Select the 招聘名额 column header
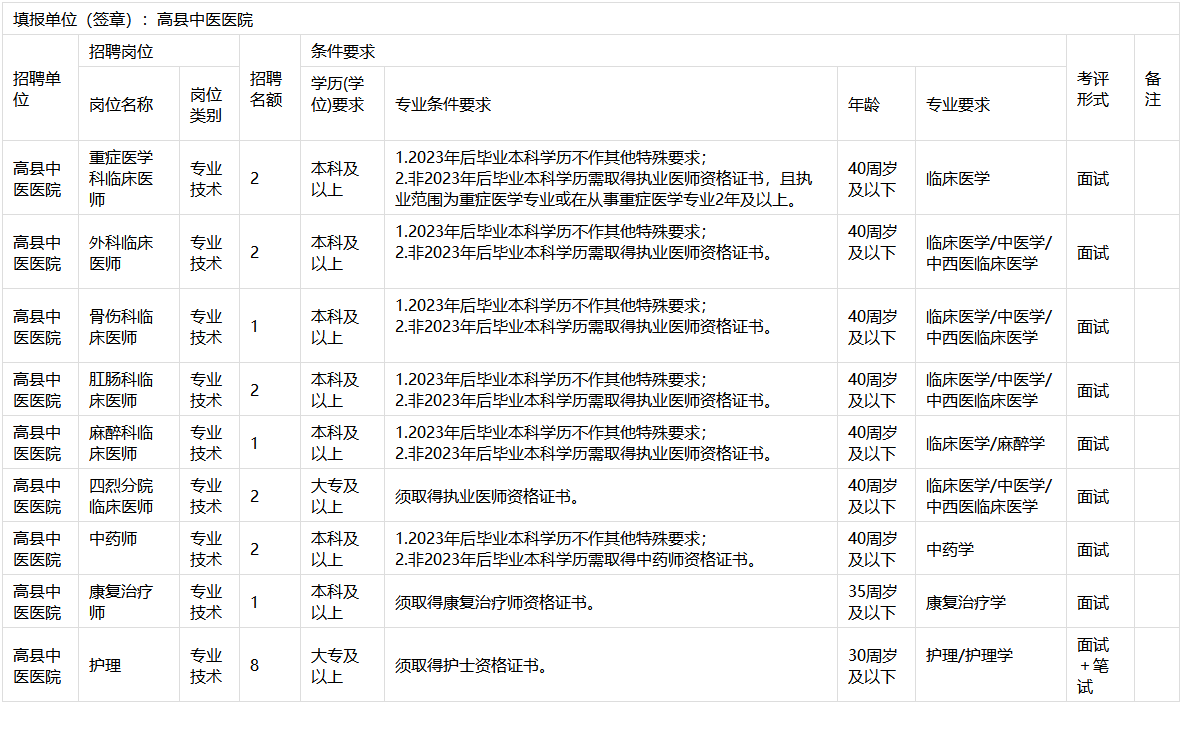1183x729 pixels. click(x=266, y=89)
